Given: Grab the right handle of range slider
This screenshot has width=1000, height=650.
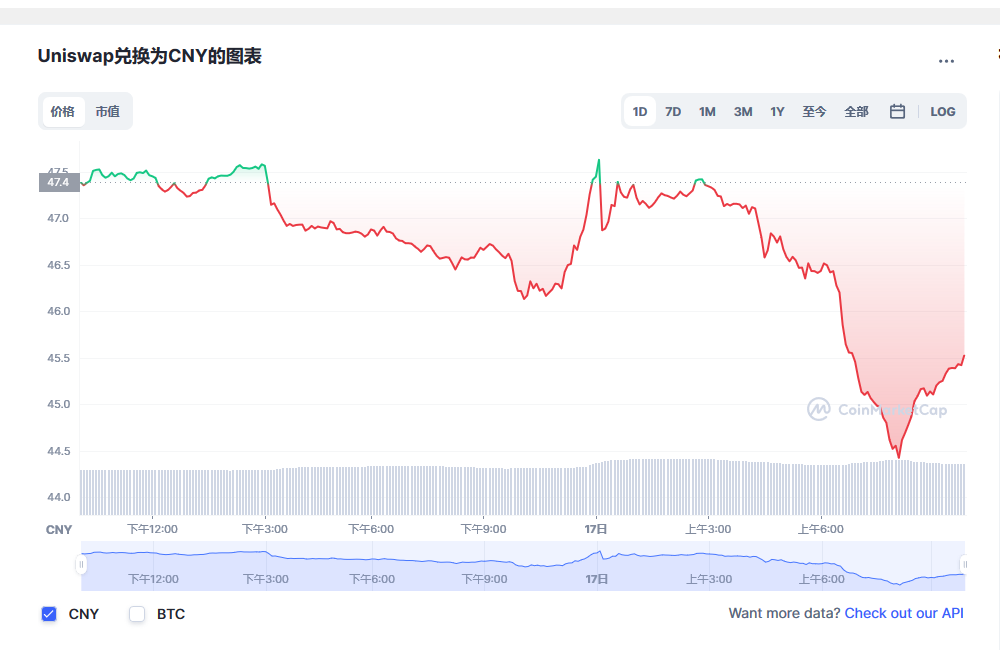Looking at the screenshot, I should point(965,565).
